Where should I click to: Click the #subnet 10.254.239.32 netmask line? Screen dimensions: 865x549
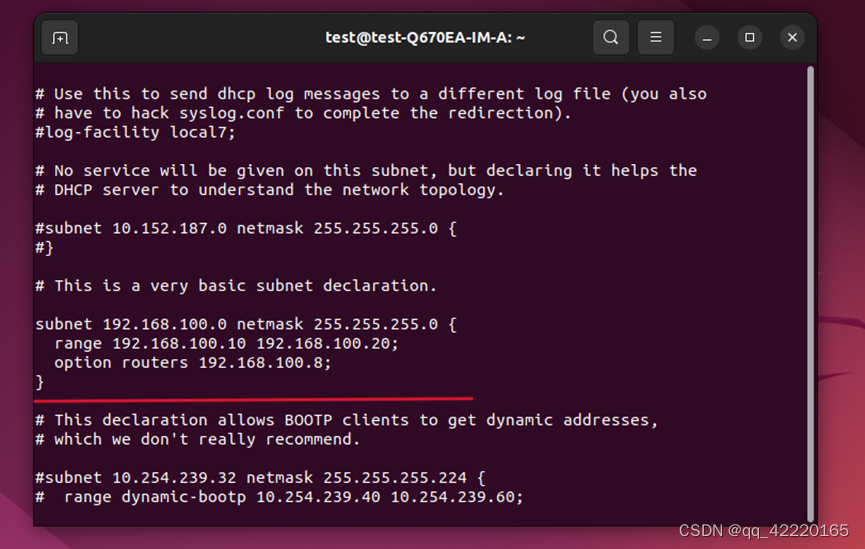260,477
